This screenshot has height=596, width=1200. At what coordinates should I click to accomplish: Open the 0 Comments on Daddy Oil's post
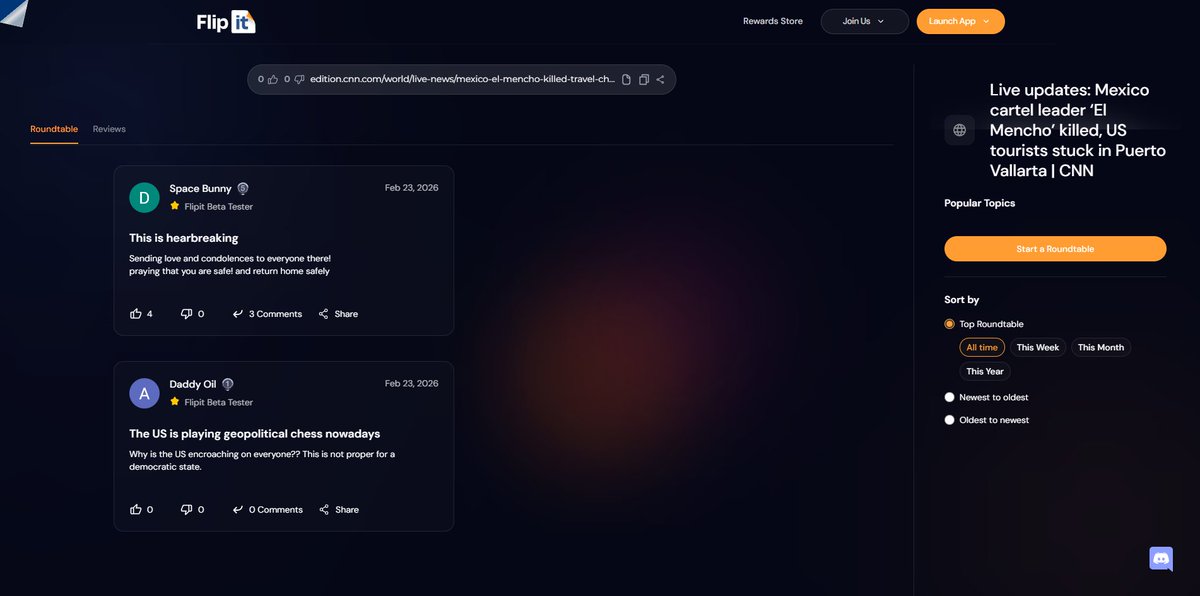[x=267, y=510]
